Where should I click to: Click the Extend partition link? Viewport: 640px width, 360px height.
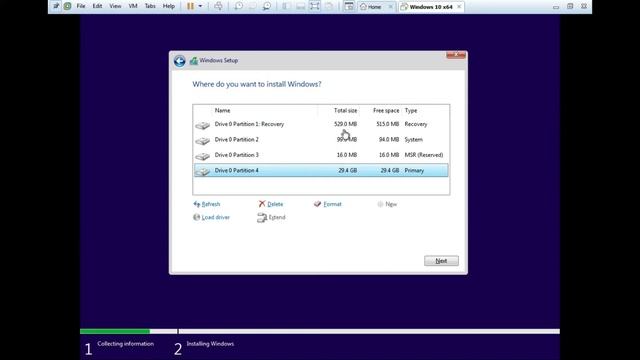pos(277,218)
